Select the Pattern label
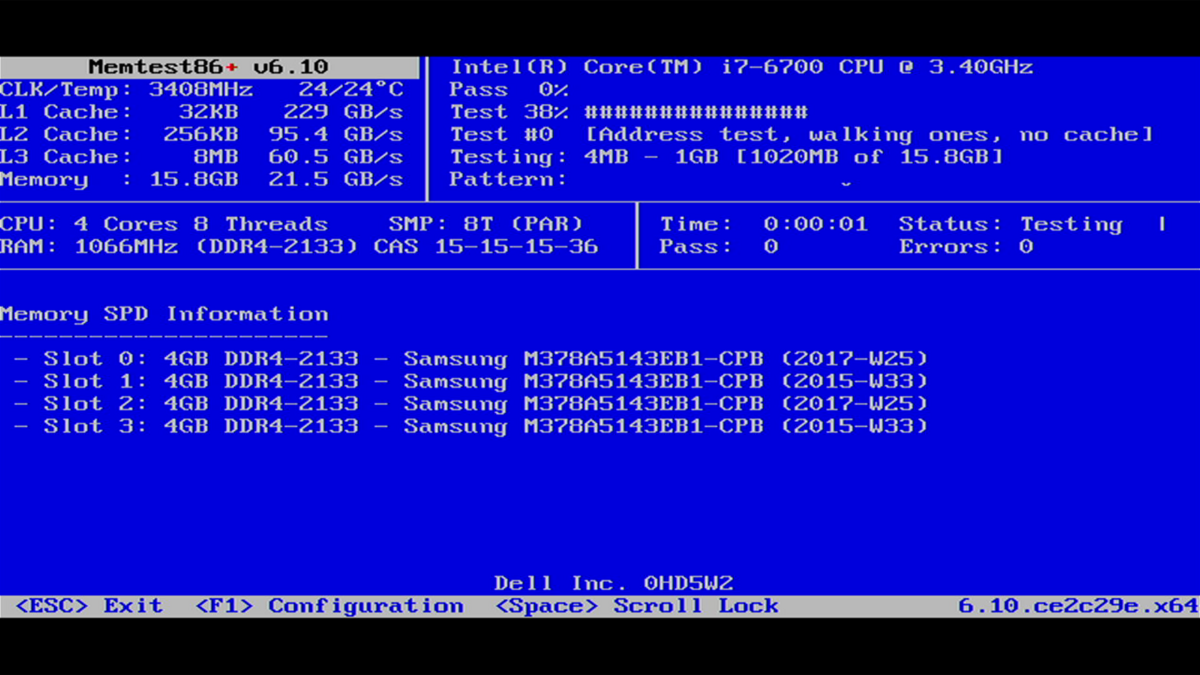Image resolution: width=1200 pixels, height=675 pixels. [x=508, y=180]
